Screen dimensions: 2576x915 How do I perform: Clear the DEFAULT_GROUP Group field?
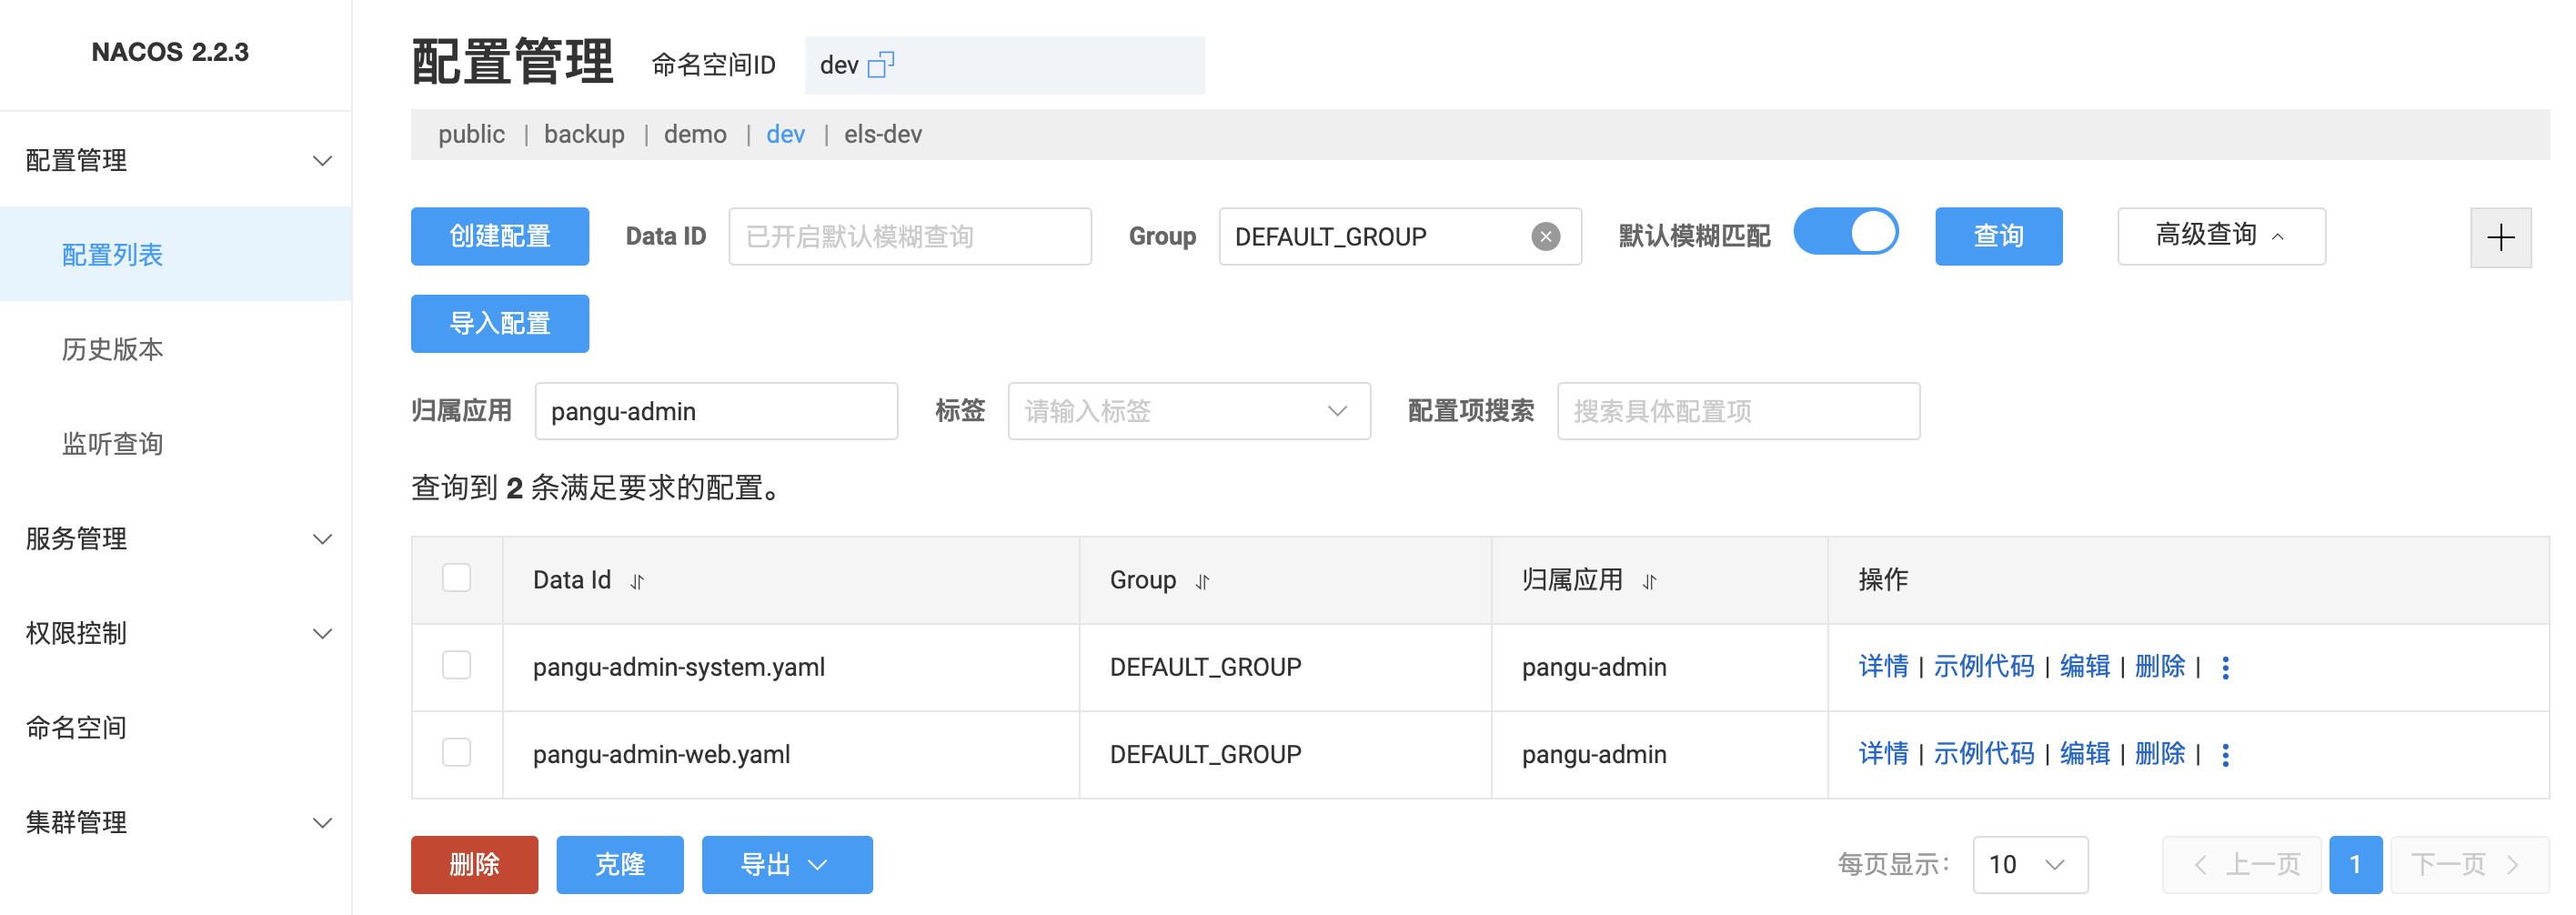coord(1545,237)
